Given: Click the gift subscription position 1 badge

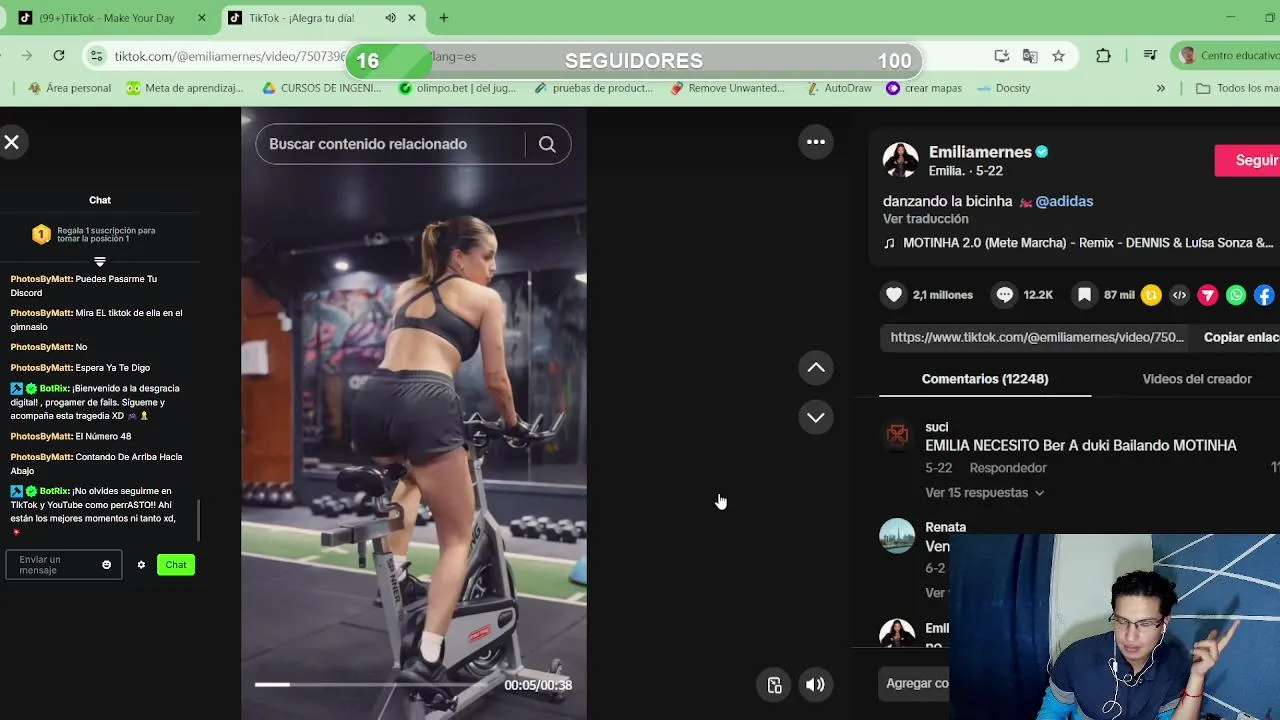Looking at the screenshot, I should (41, 234).
